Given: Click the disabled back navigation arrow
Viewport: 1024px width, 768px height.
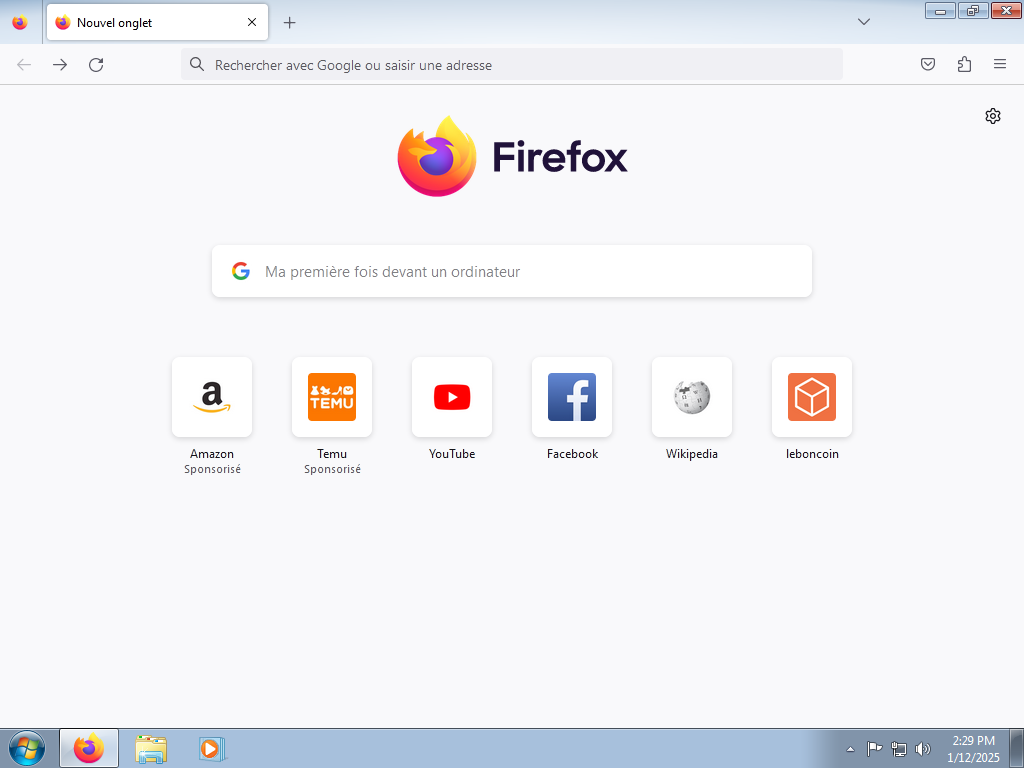Looking at the screenshot, I should [x=23, y=64].
